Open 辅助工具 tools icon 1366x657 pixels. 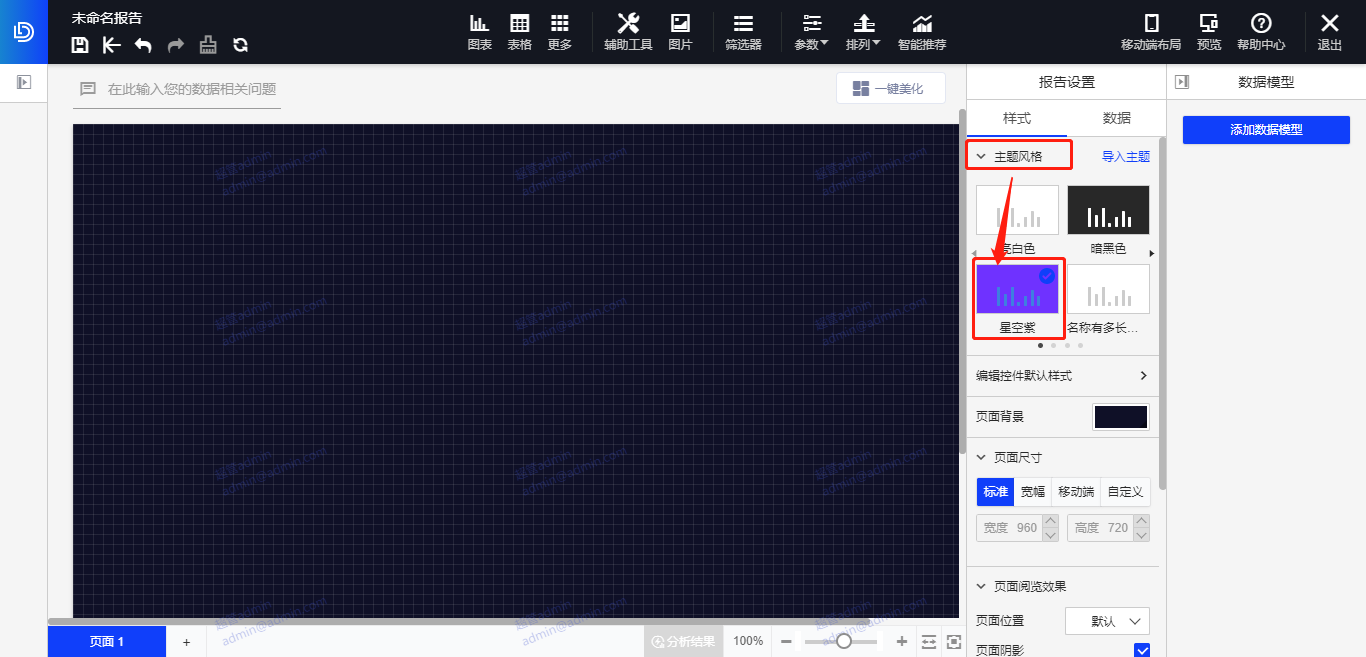pyautogui.click(x=628, y=31)
